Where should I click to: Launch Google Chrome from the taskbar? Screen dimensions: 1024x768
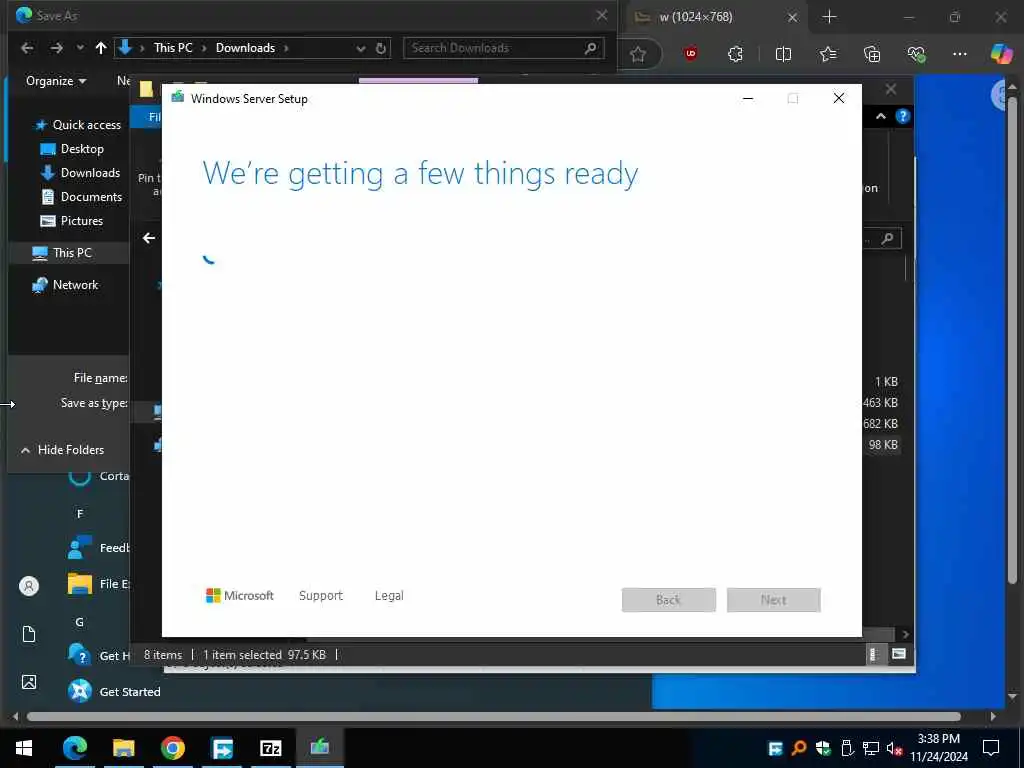coord(172,748)
